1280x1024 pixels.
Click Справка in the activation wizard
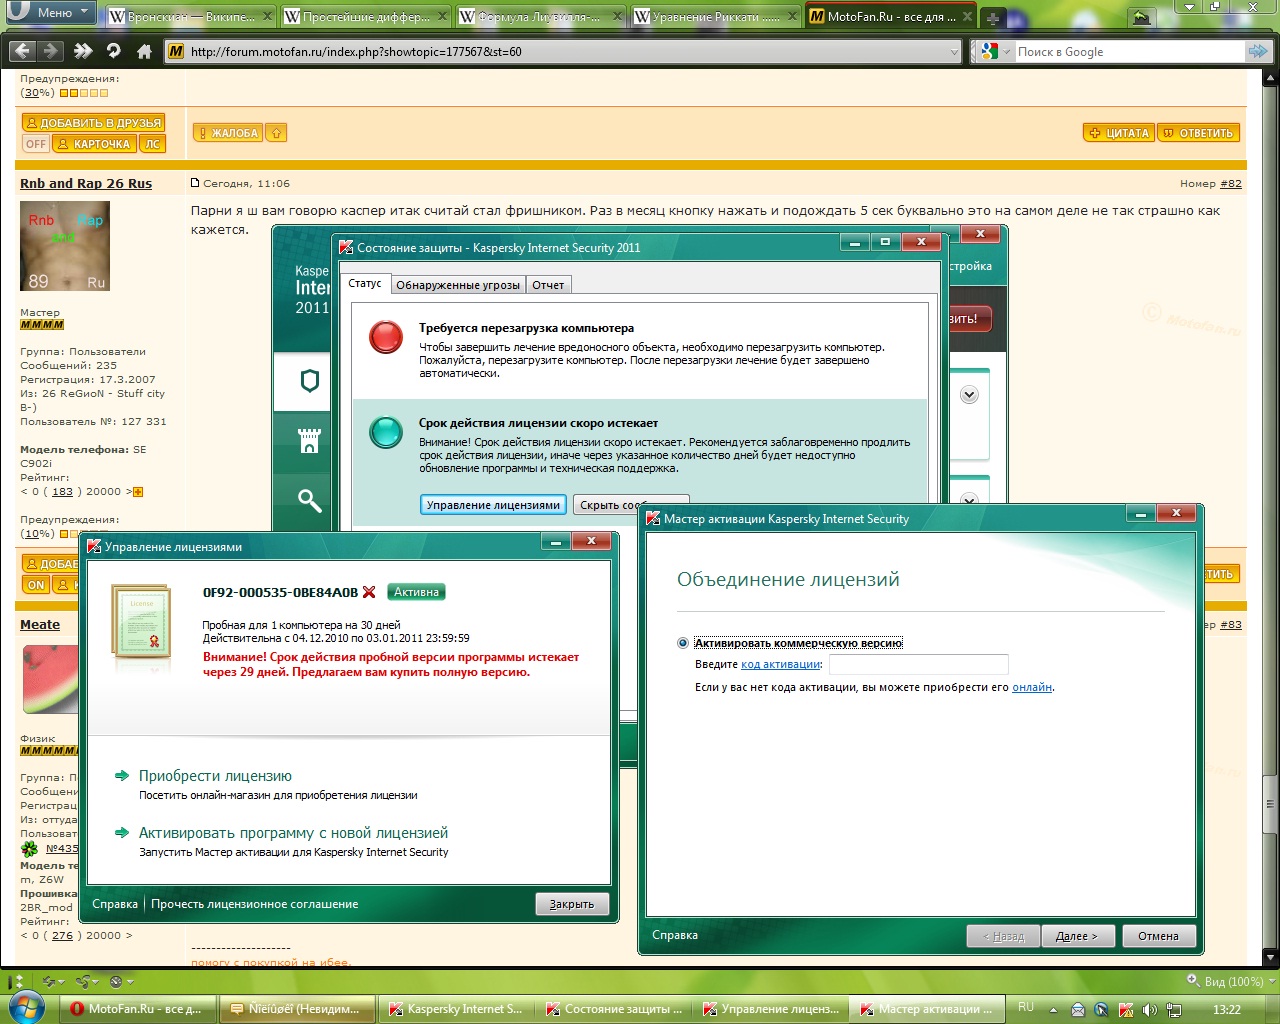(x=675, y=936)
